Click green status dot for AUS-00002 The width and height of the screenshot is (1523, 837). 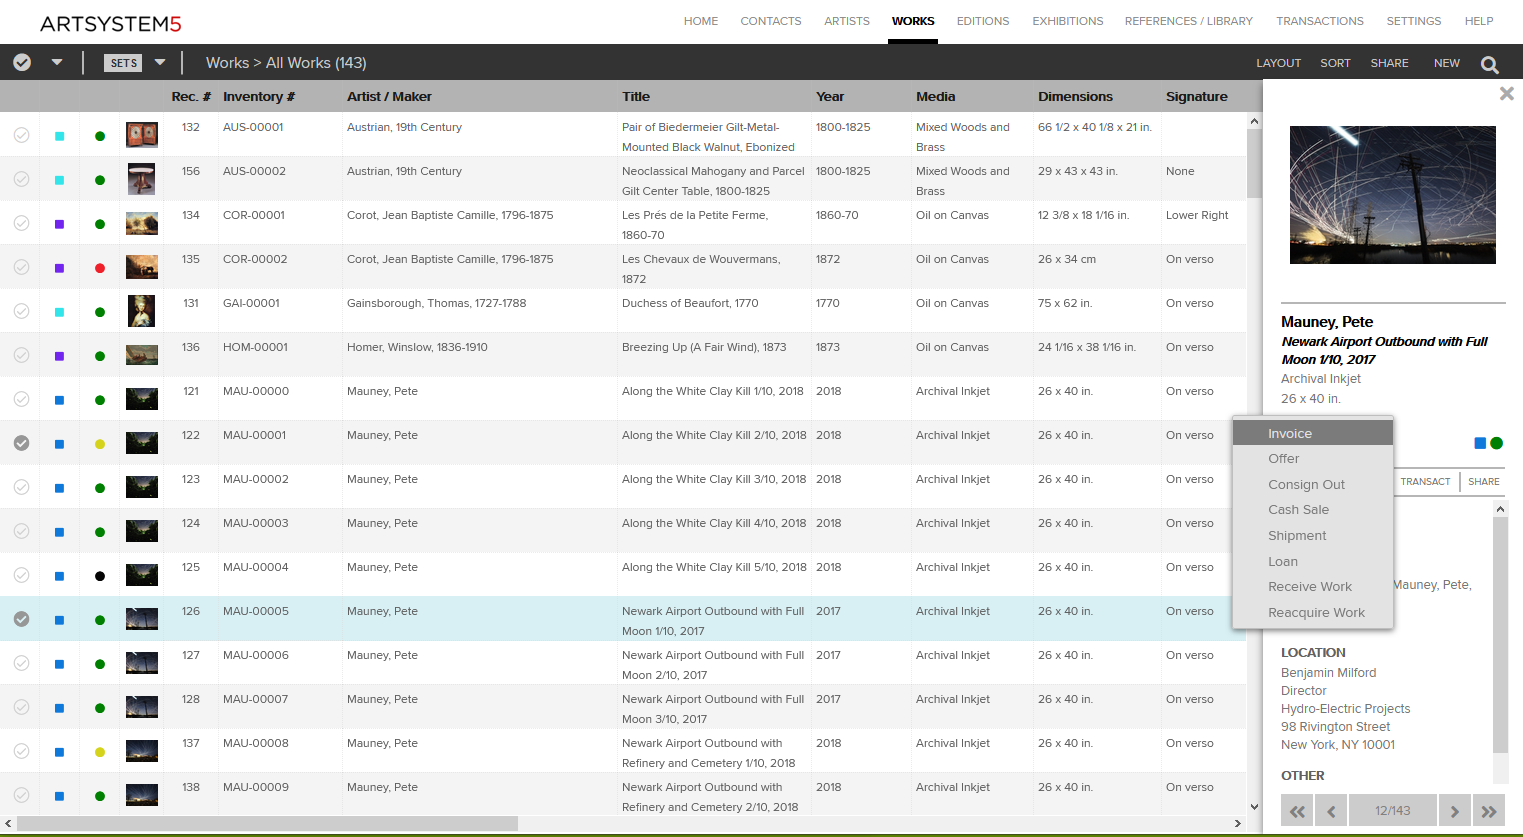pyautogui.click(x=100, y=180)
